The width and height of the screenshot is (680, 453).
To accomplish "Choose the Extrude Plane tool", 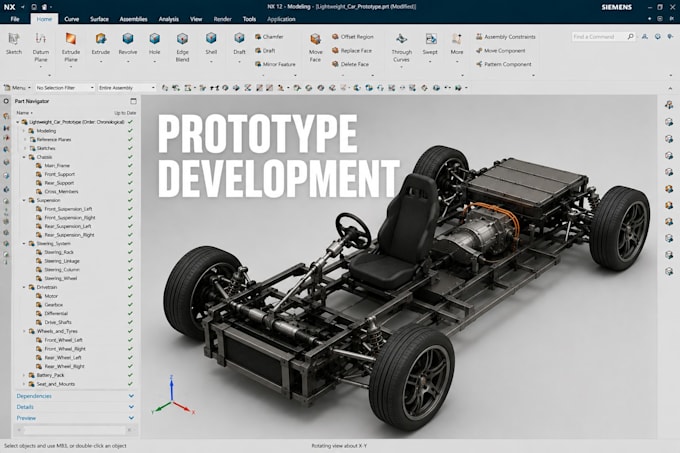I will (71, 47).
